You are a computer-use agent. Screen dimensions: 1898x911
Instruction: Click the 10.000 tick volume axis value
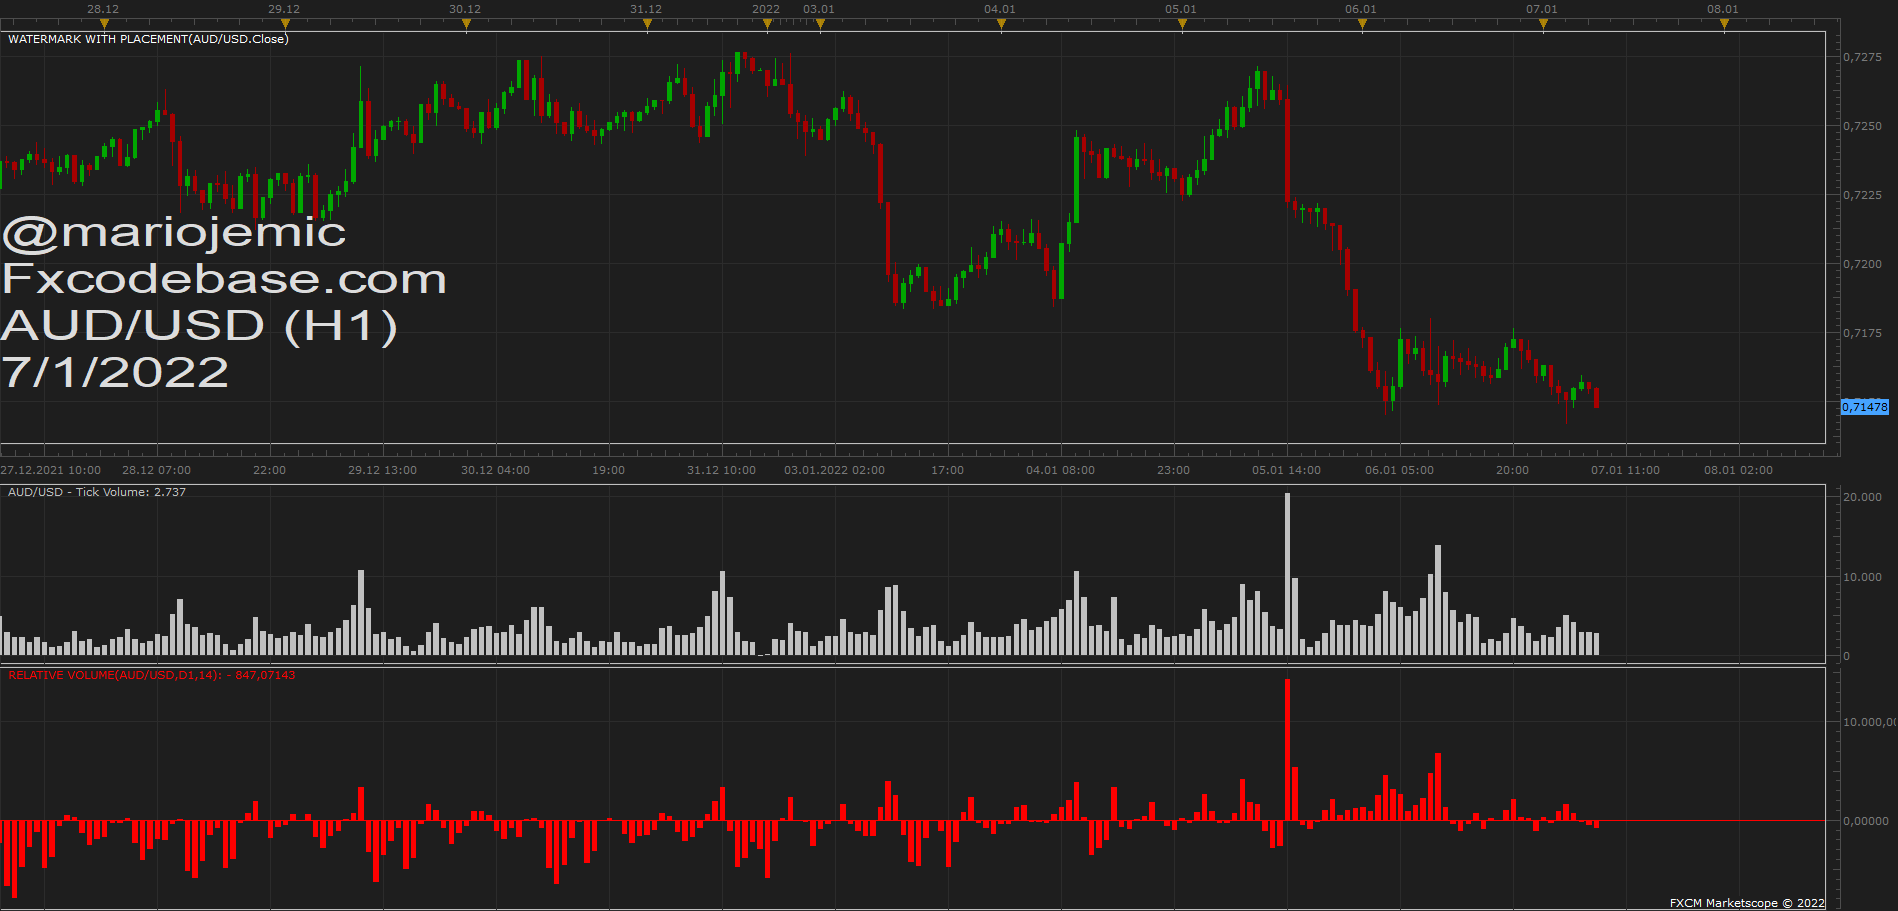coord(1862,577)
